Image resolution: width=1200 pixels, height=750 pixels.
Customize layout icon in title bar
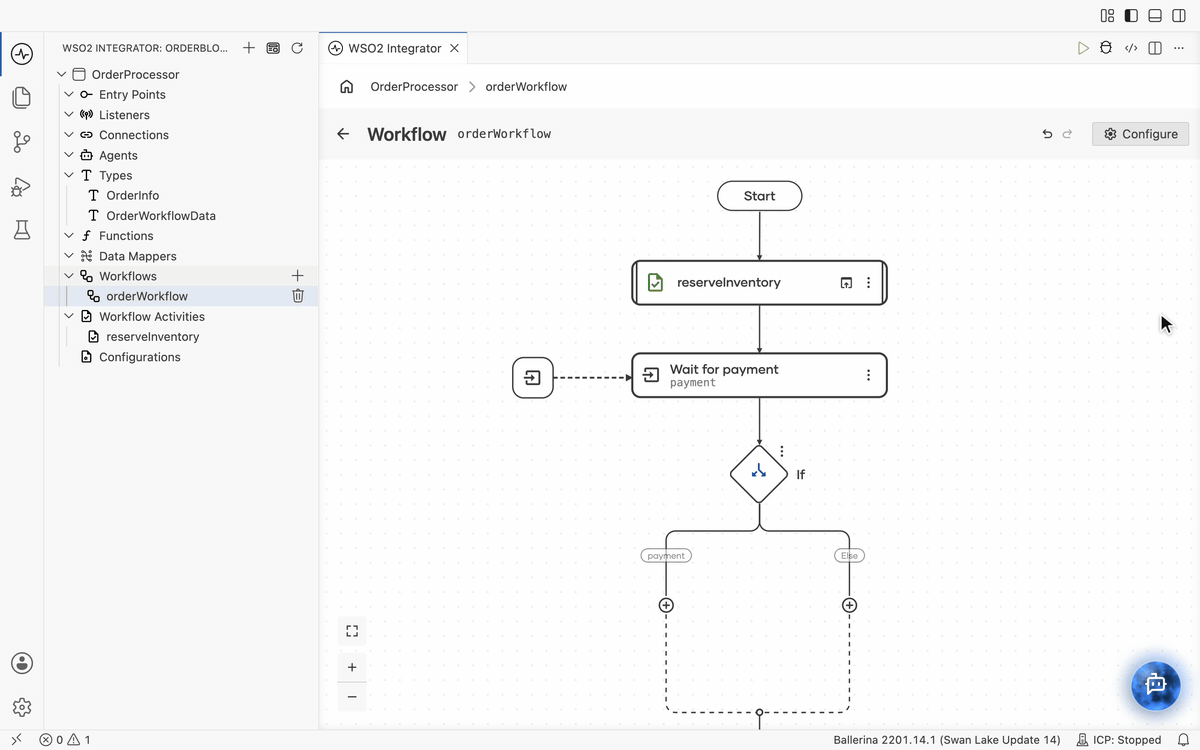(1107, 16)
